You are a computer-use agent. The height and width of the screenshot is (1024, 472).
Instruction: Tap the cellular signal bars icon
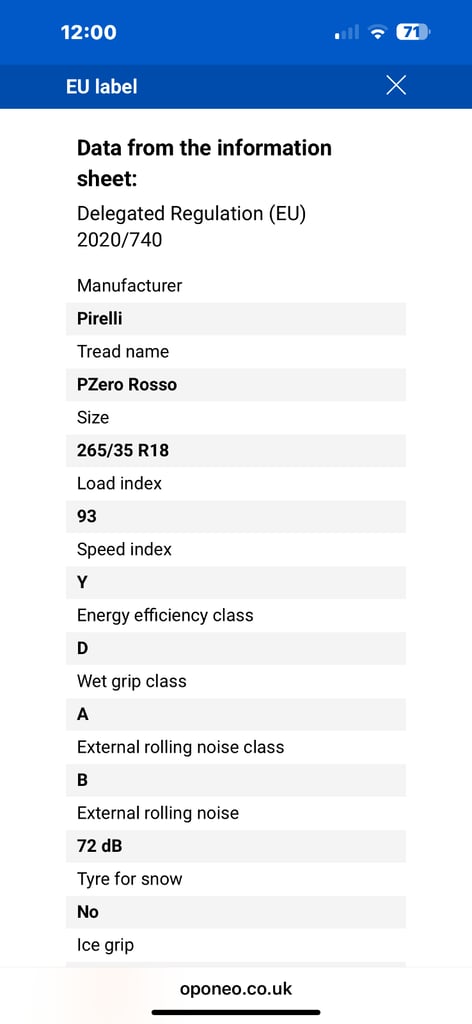coord(347,32)
